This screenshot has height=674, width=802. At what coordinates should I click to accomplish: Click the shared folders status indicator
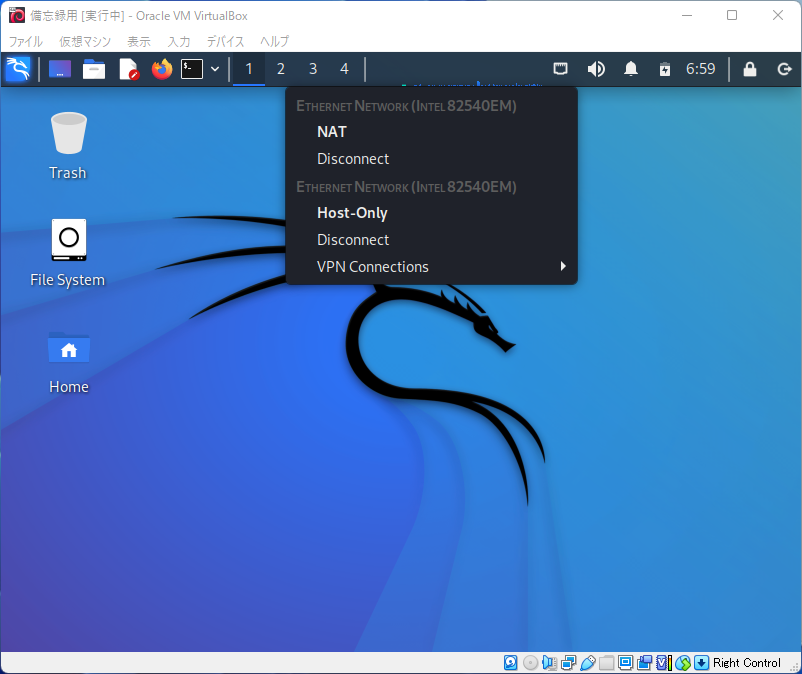(607, 663)
